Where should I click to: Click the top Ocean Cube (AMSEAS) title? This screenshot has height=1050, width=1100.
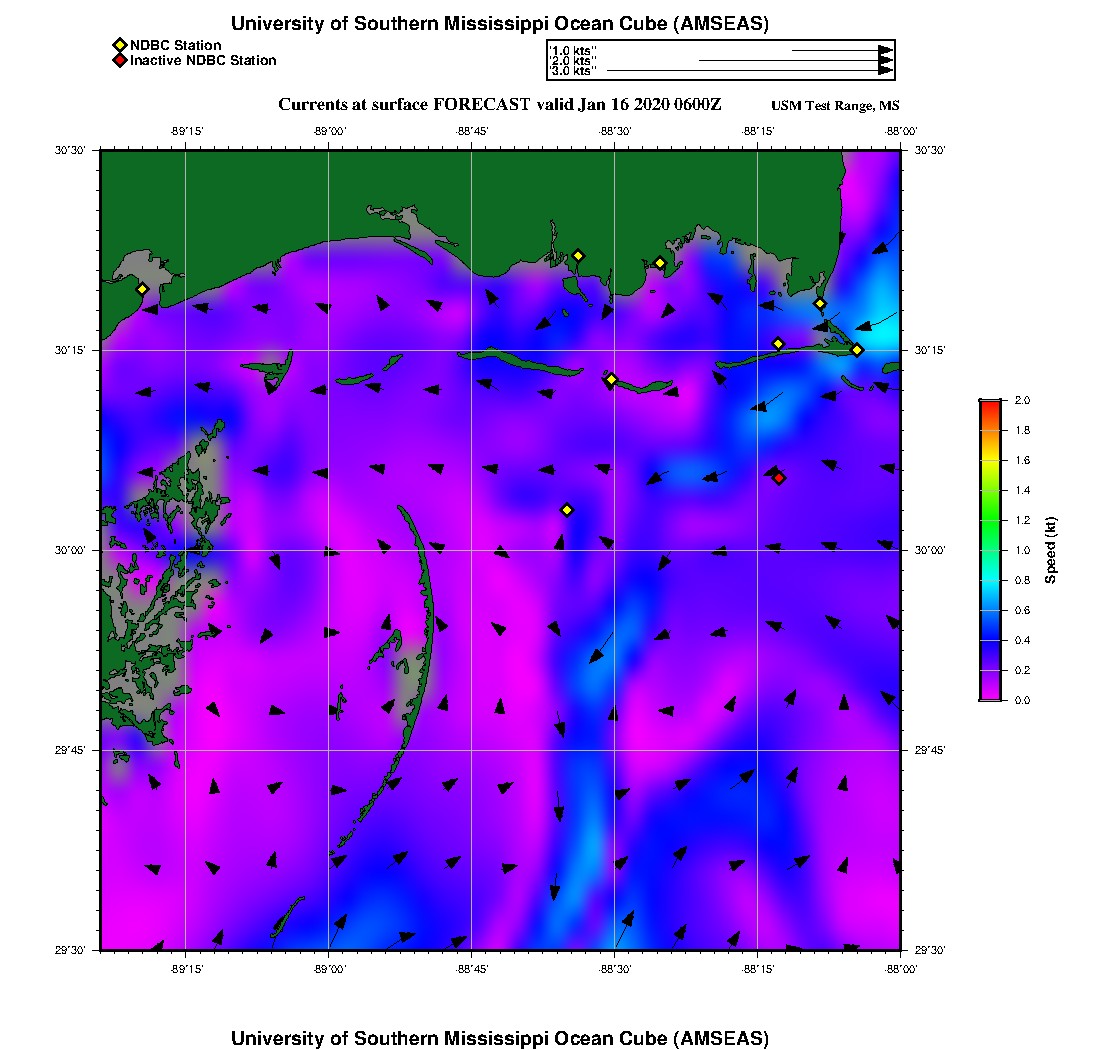(x=500, y=23)
